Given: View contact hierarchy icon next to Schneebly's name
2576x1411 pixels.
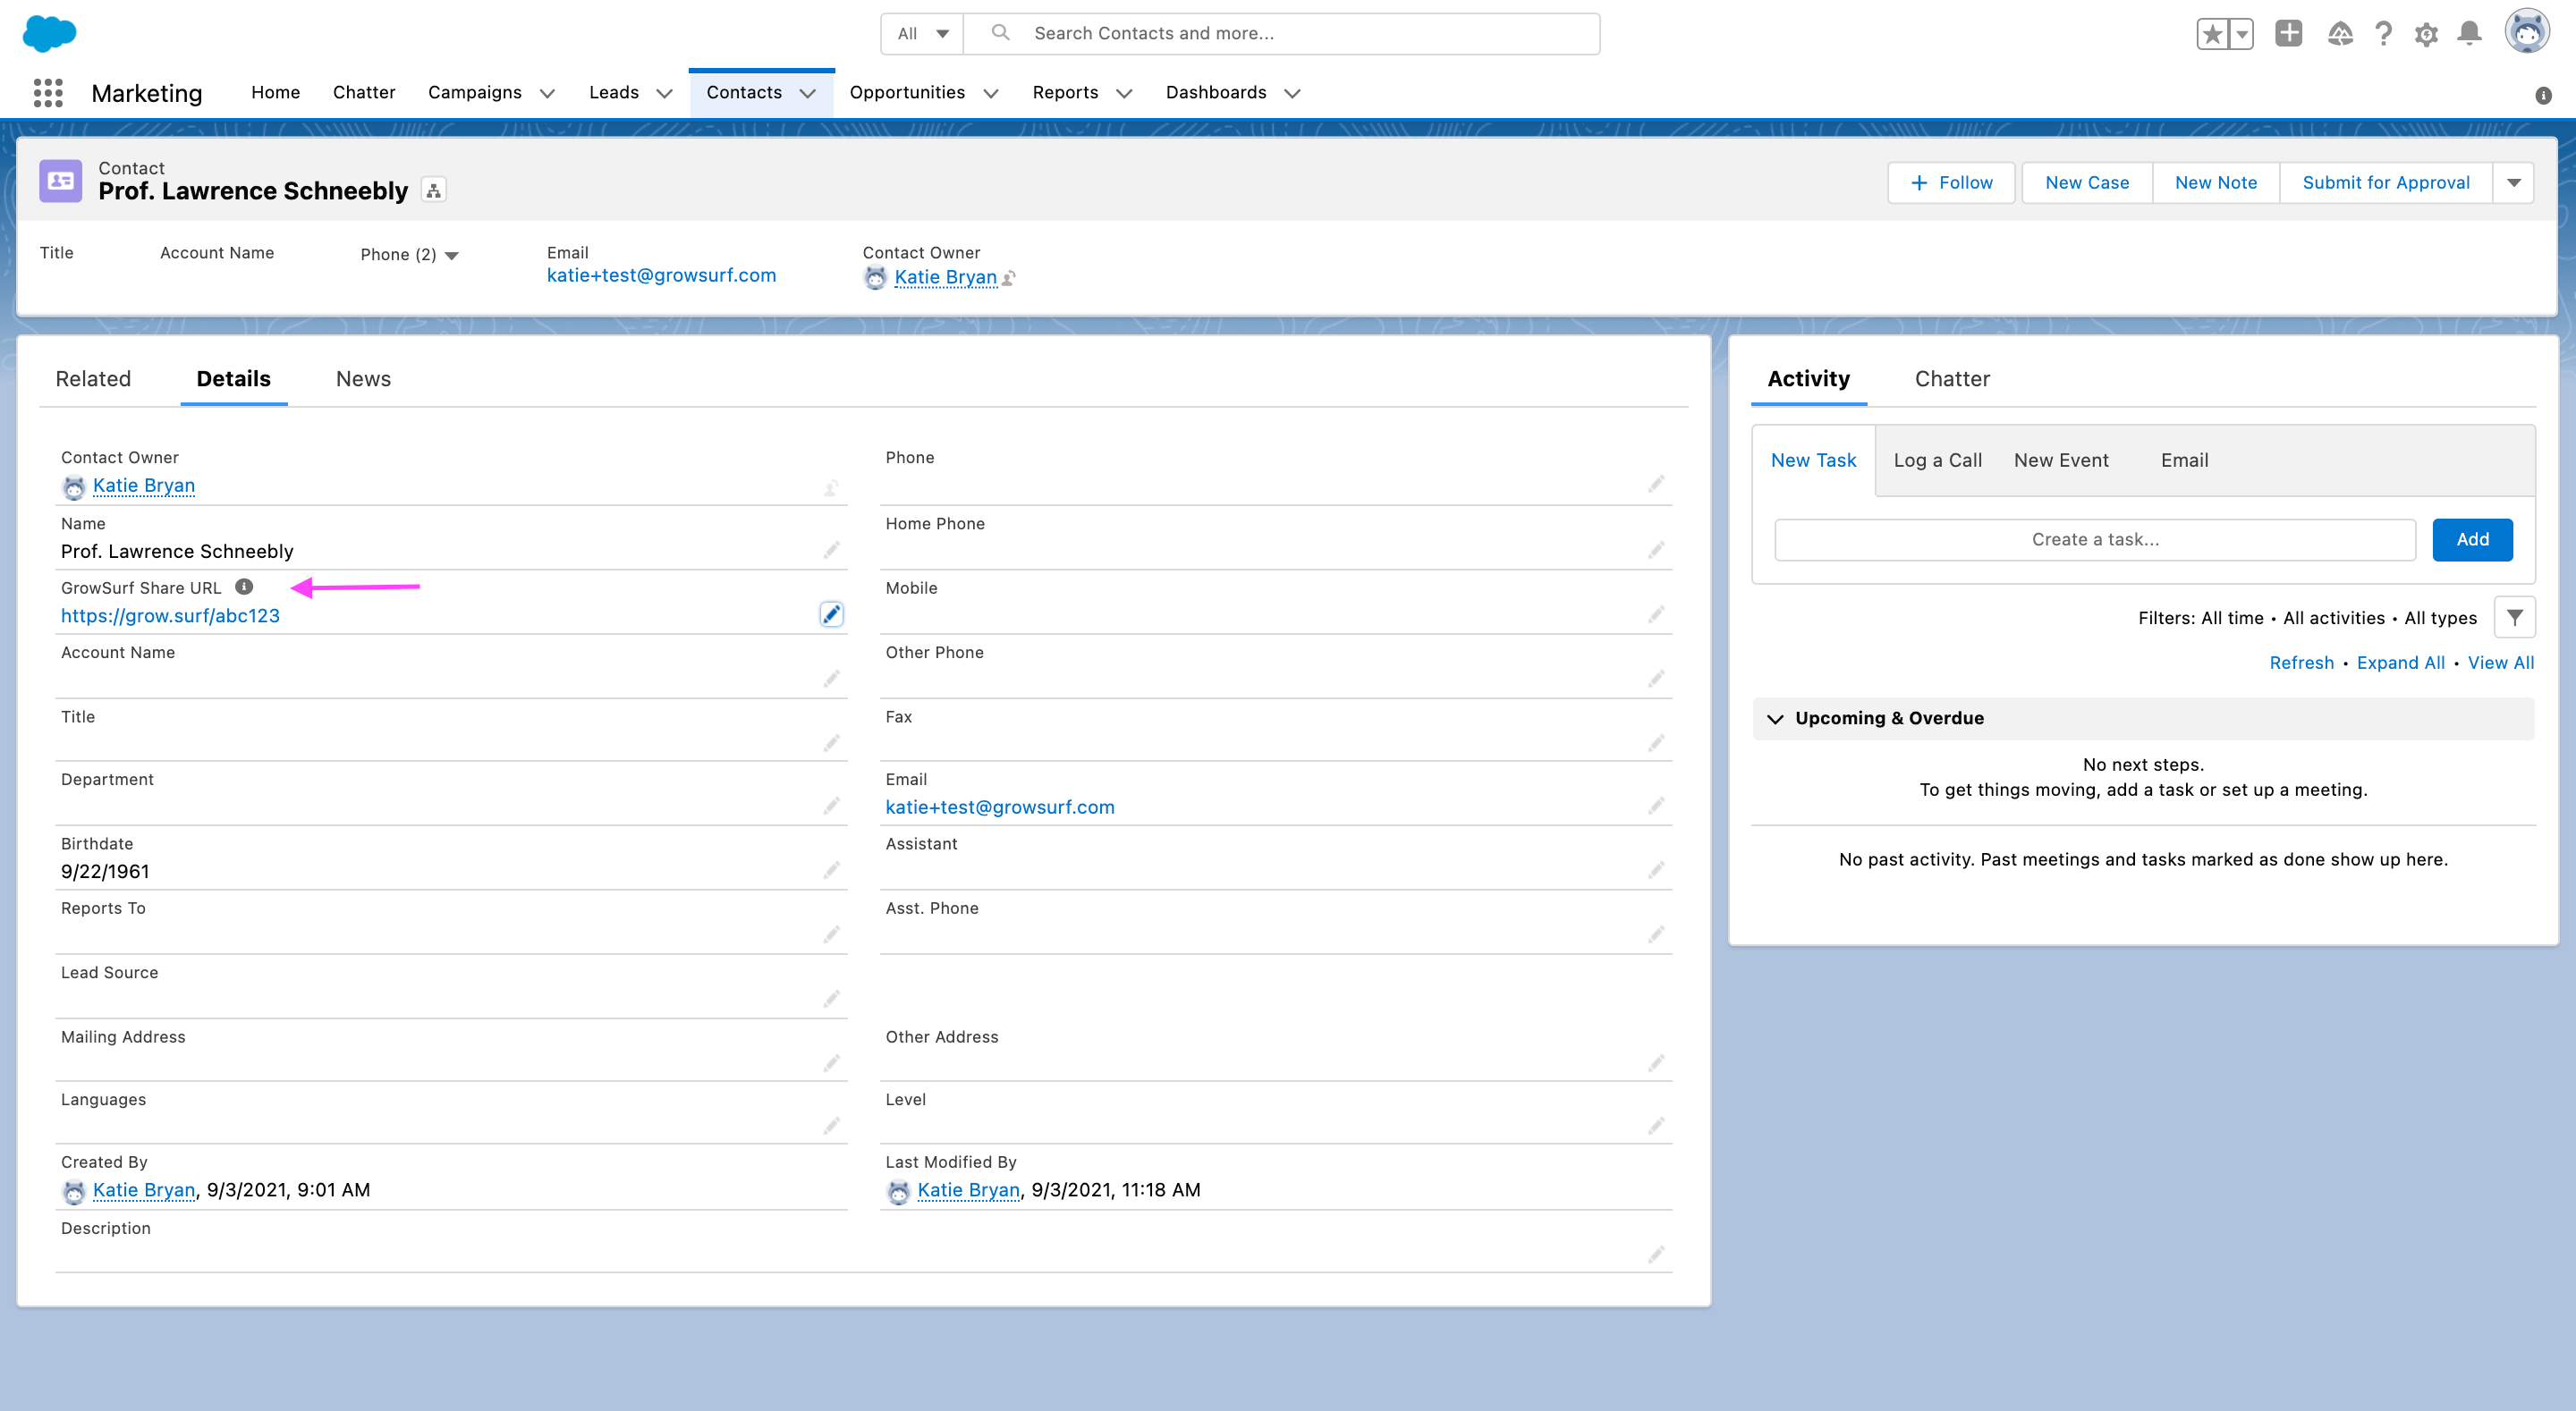Looking at the screenshot, I should [x=432, y=189].
